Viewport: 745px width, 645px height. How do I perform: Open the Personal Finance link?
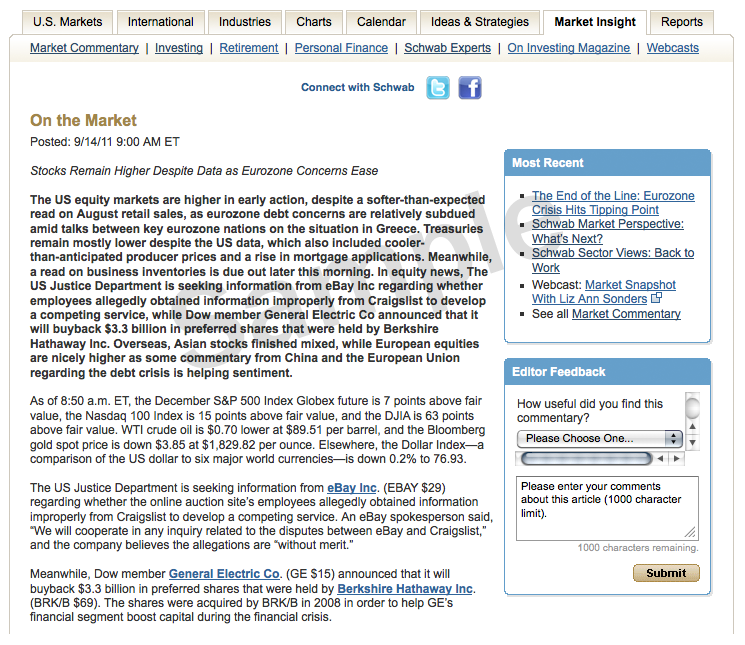click(341, 48)
